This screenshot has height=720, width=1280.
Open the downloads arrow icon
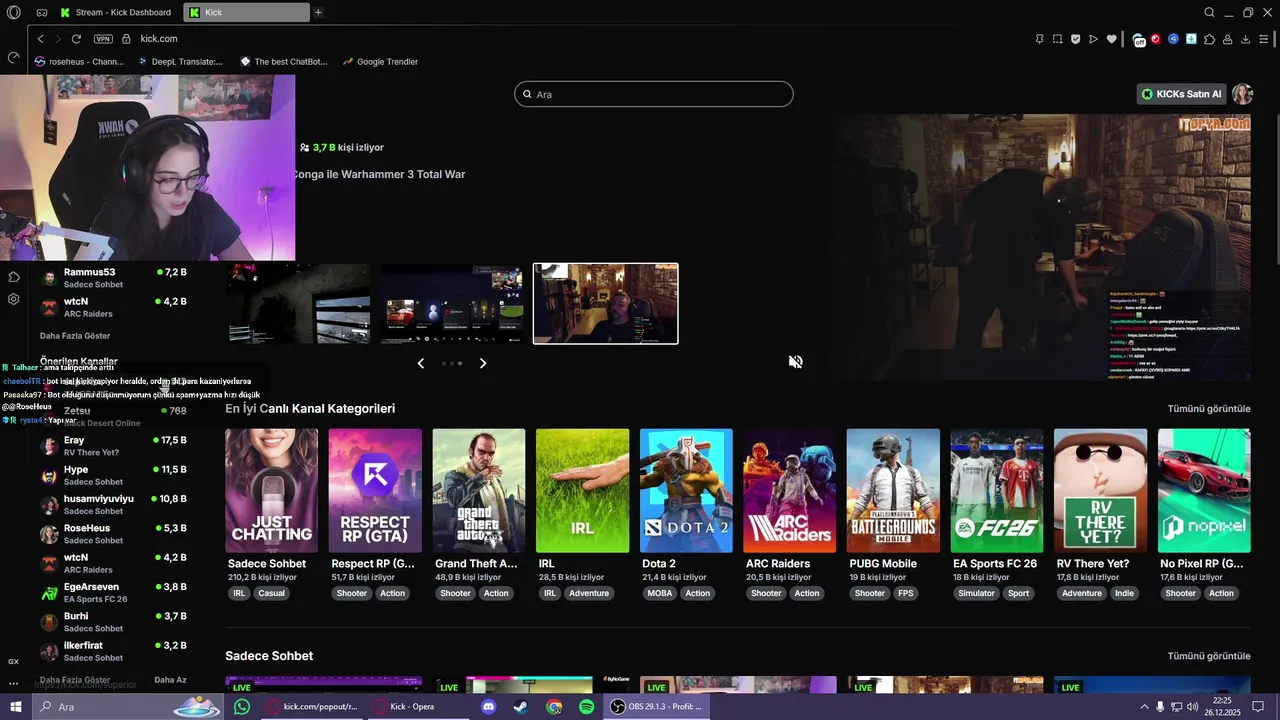point(1246,39)
